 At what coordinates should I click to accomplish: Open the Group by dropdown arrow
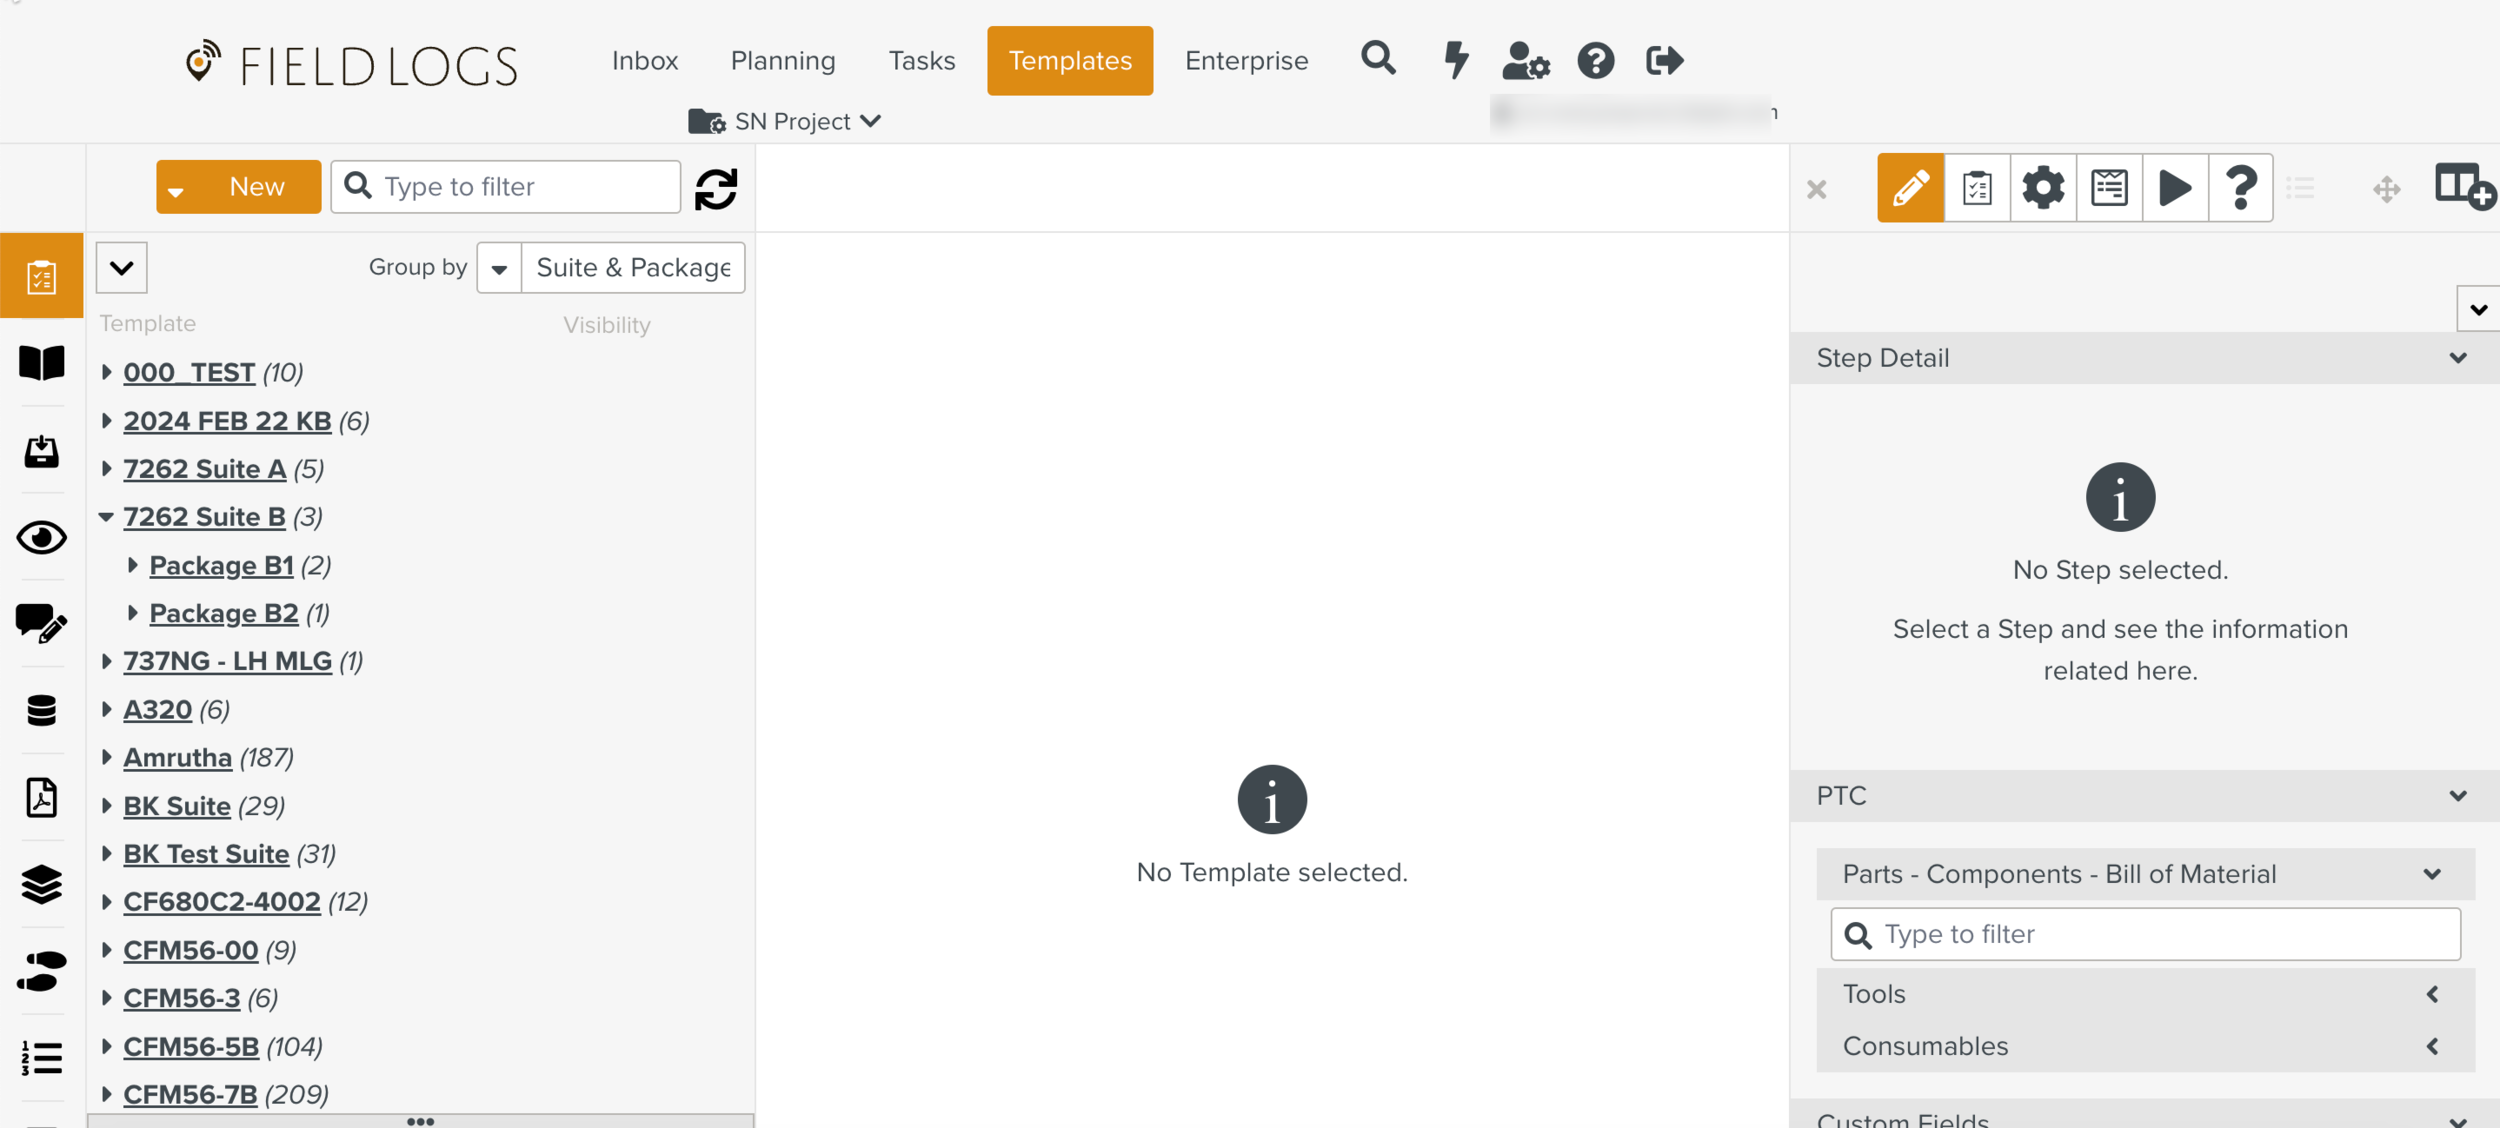click(499, 268)
